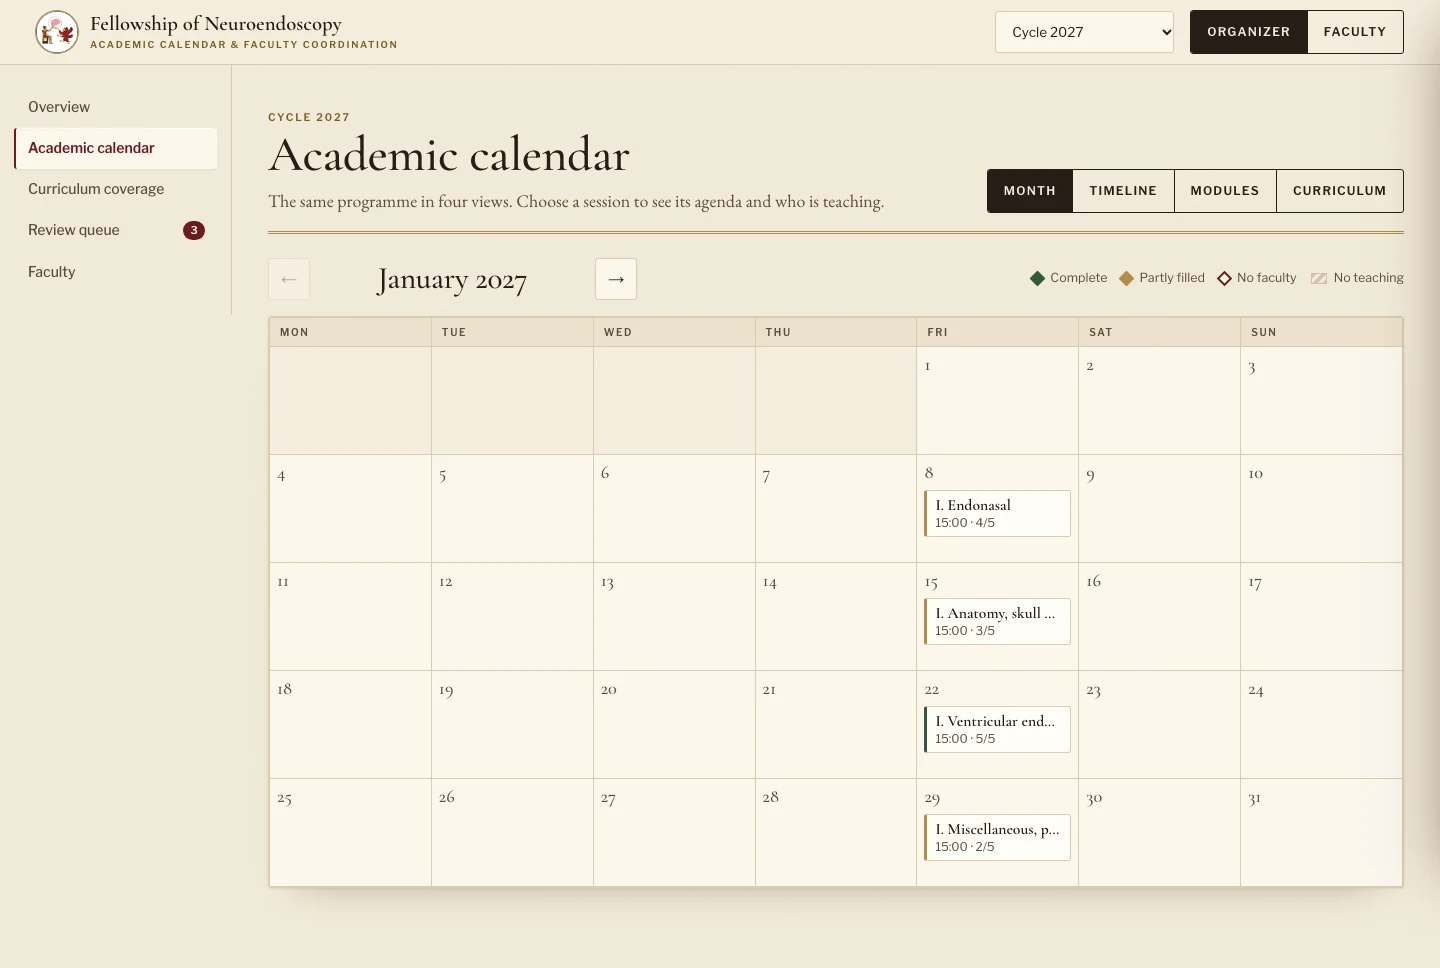Click the Fellowship of Neuroendoscopy title
Image resolution: width=1440 pixels, height=968 pixels.
pos(216,23)
